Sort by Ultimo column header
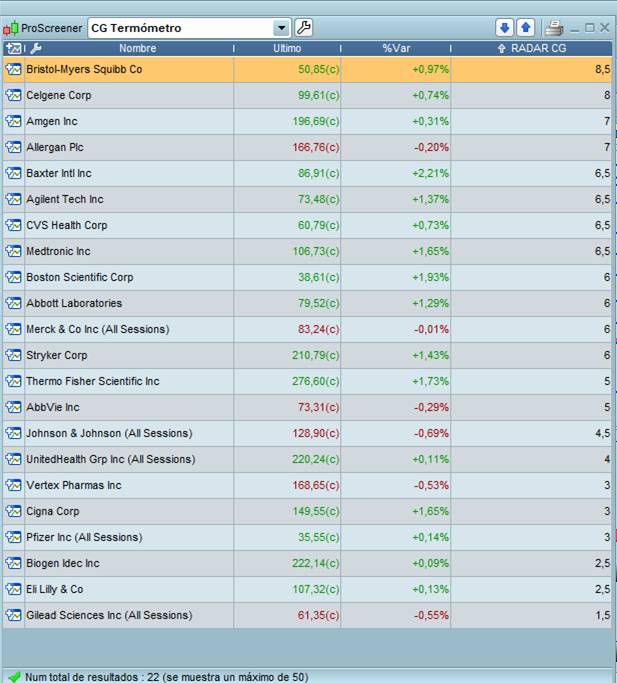The image size is (617, 683). [x=287, y=48]
